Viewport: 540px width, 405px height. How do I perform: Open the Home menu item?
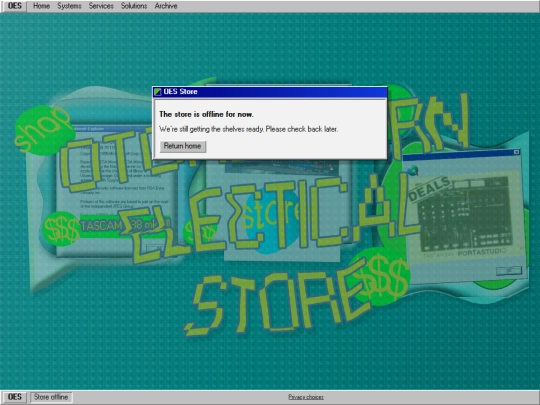[x=41, y=6]
